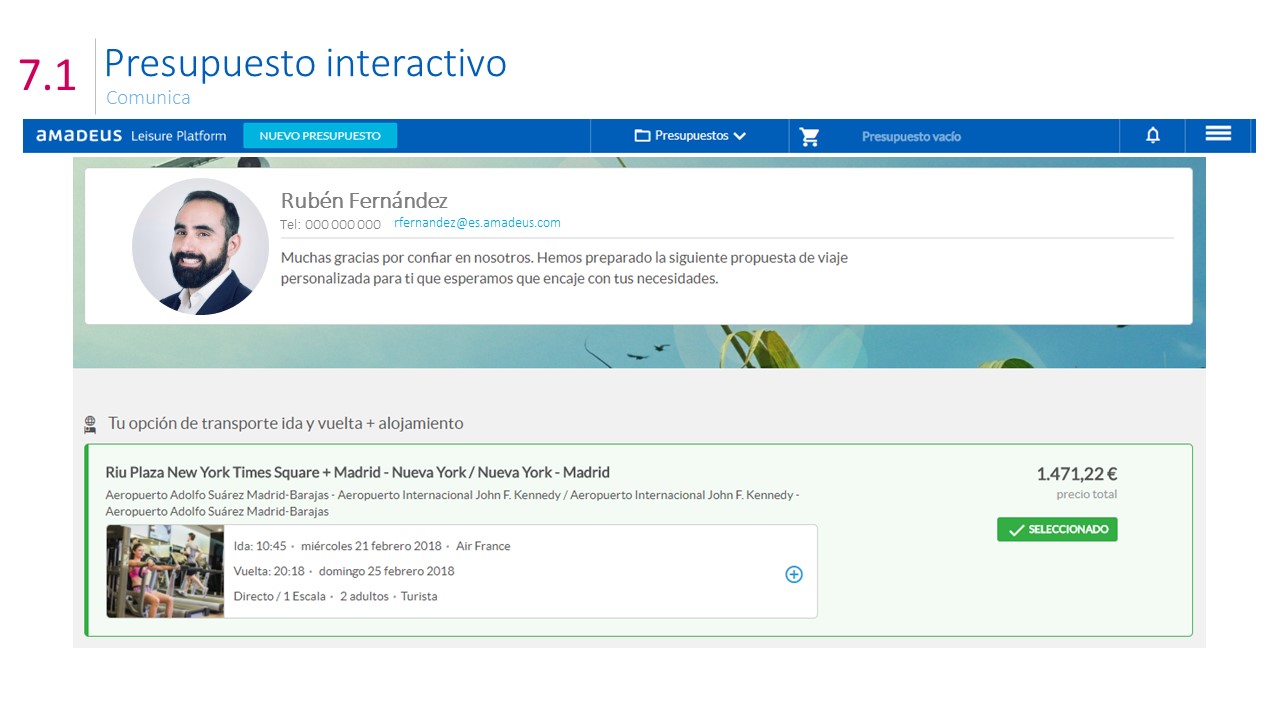1280x720 pixels.
Task: Click the 'Directo / 1 Escala' line
Action: click(x=335, y=596)
